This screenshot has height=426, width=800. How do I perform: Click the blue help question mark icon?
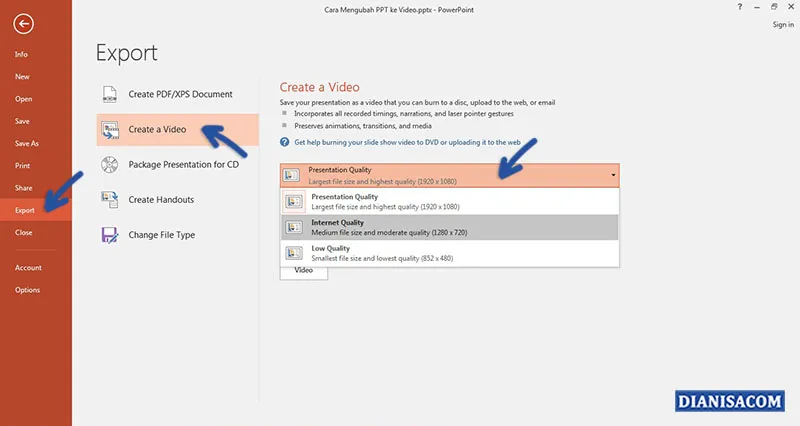coord(285,142)
